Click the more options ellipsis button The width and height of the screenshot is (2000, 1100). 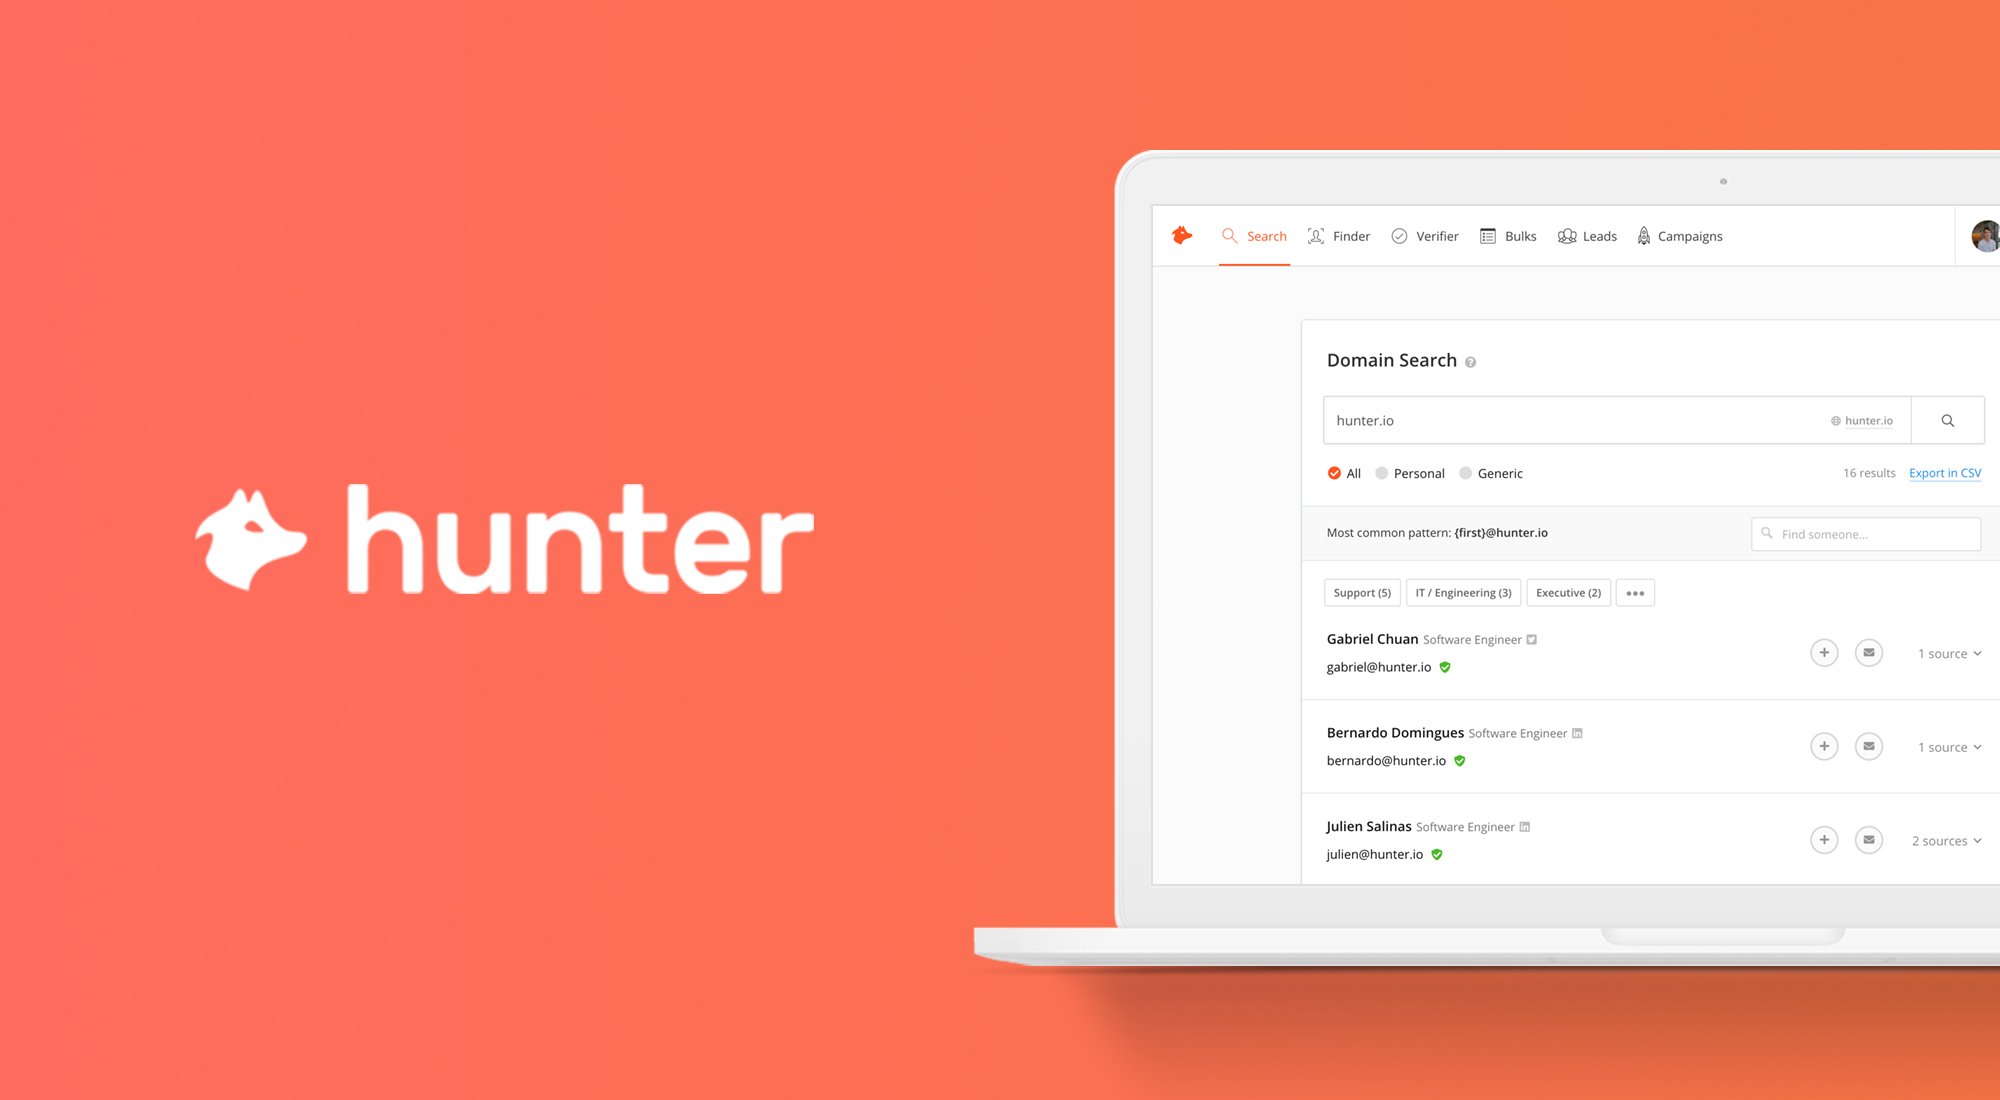pyautogui.click(x=1636, y=592)
